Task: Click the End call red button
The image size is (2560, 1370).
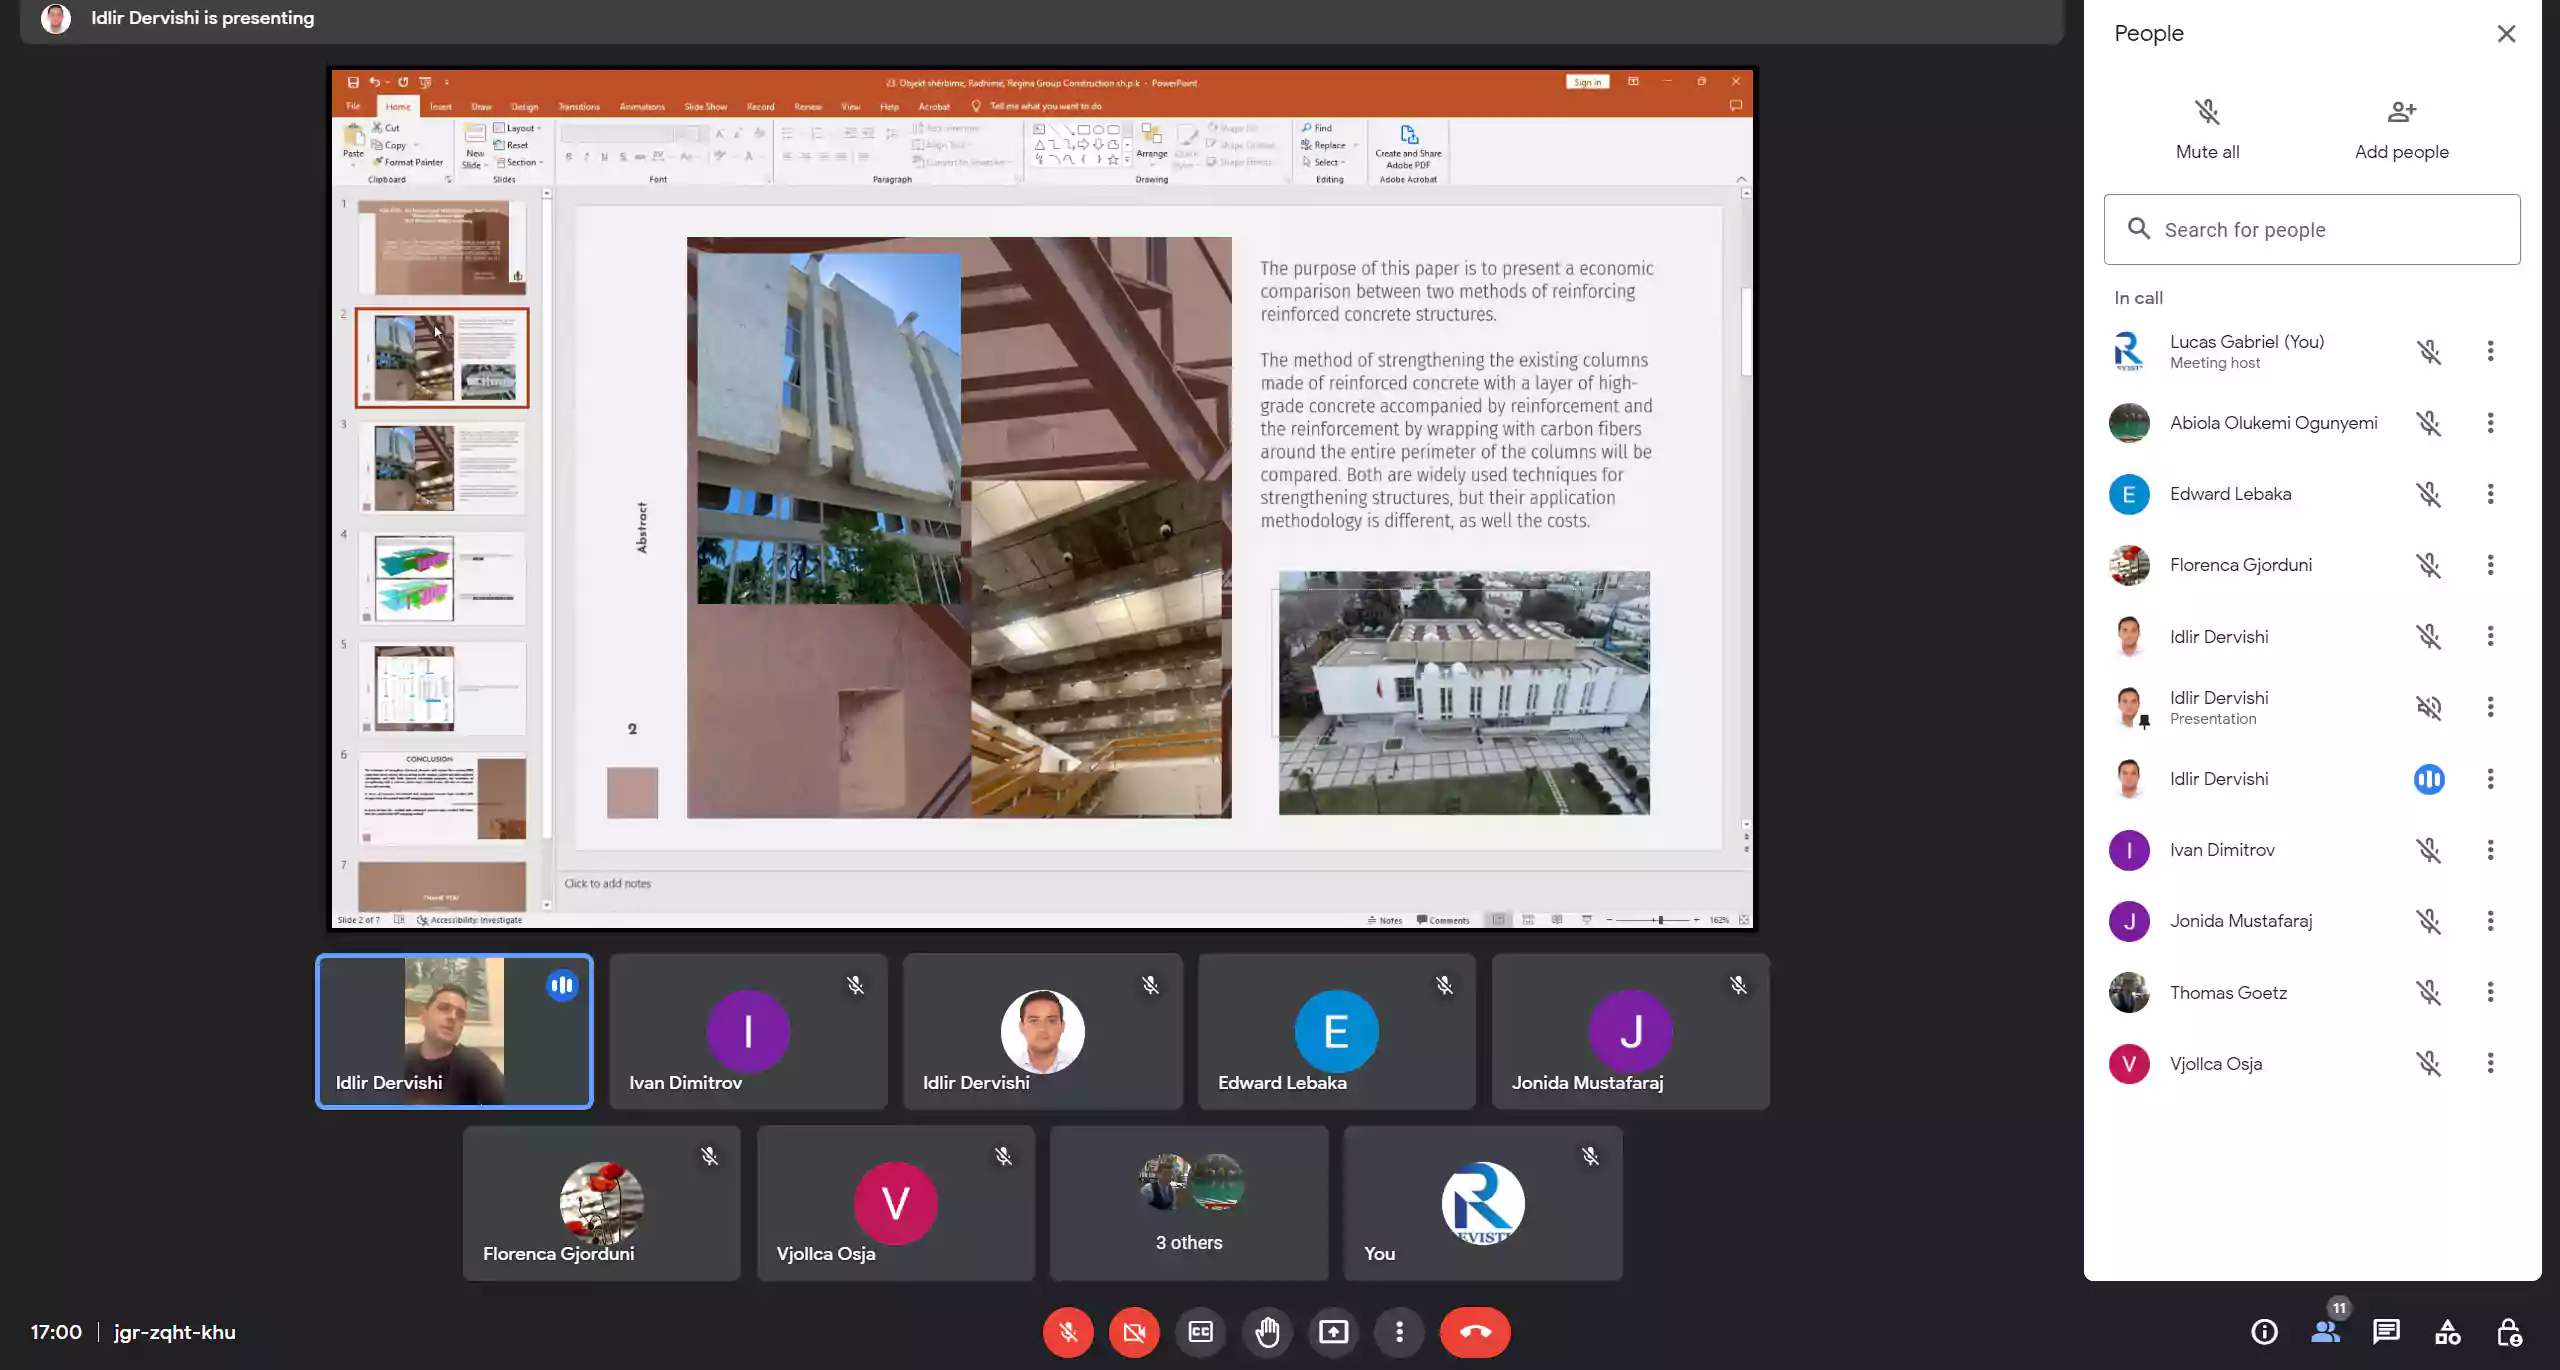Action: point(1475,1331)
